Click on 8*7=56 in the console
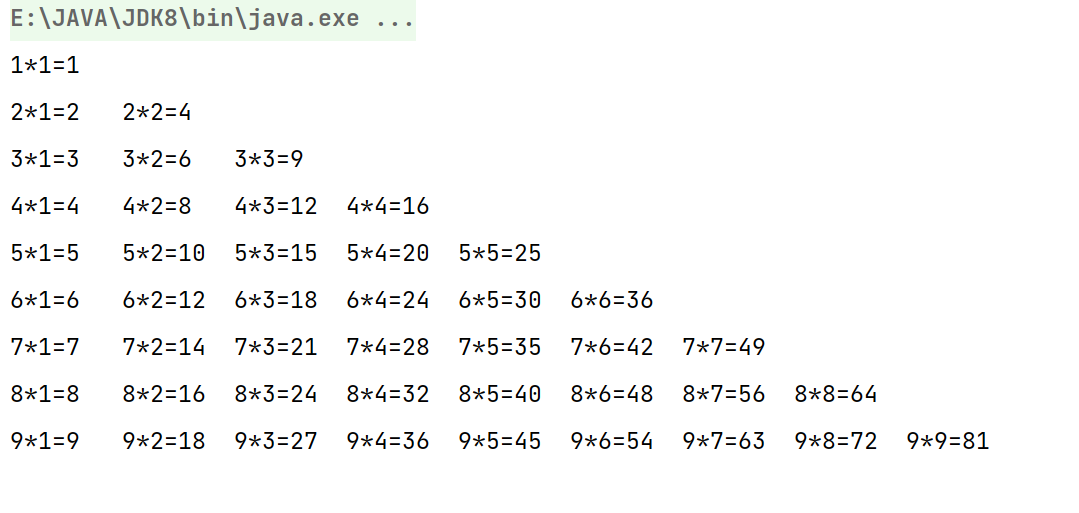The image size is (1079, 513). [724, 394]
